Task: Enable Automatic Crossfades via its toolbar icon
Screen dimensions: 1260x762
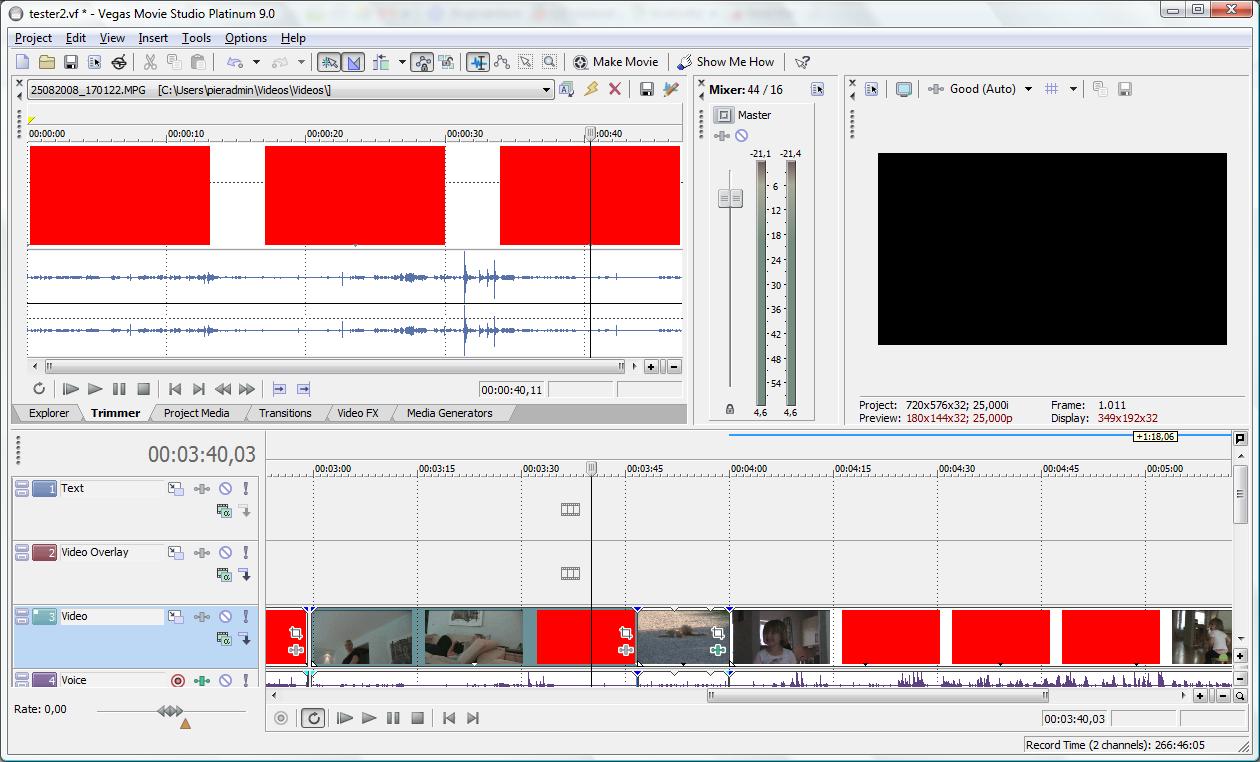Action: pos(354,62)
